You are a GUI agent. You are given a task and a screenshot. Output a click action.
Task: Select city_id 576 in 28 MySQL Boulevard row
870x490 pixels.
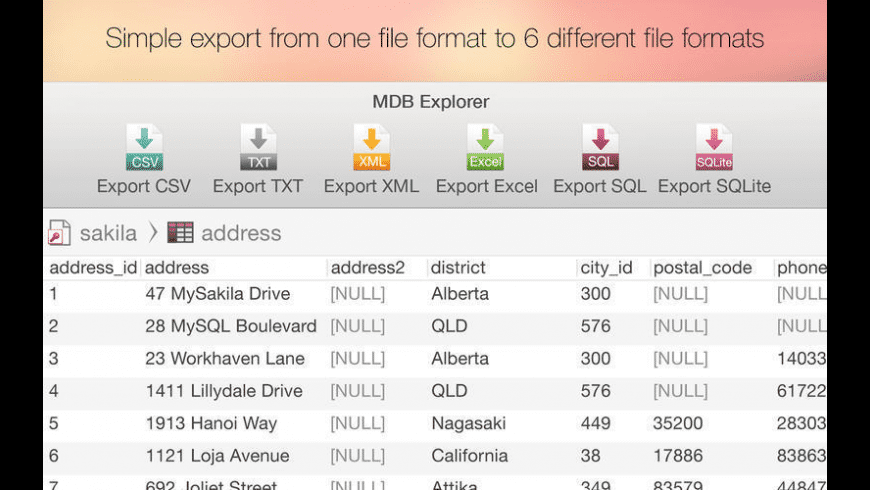click(595, 326)
